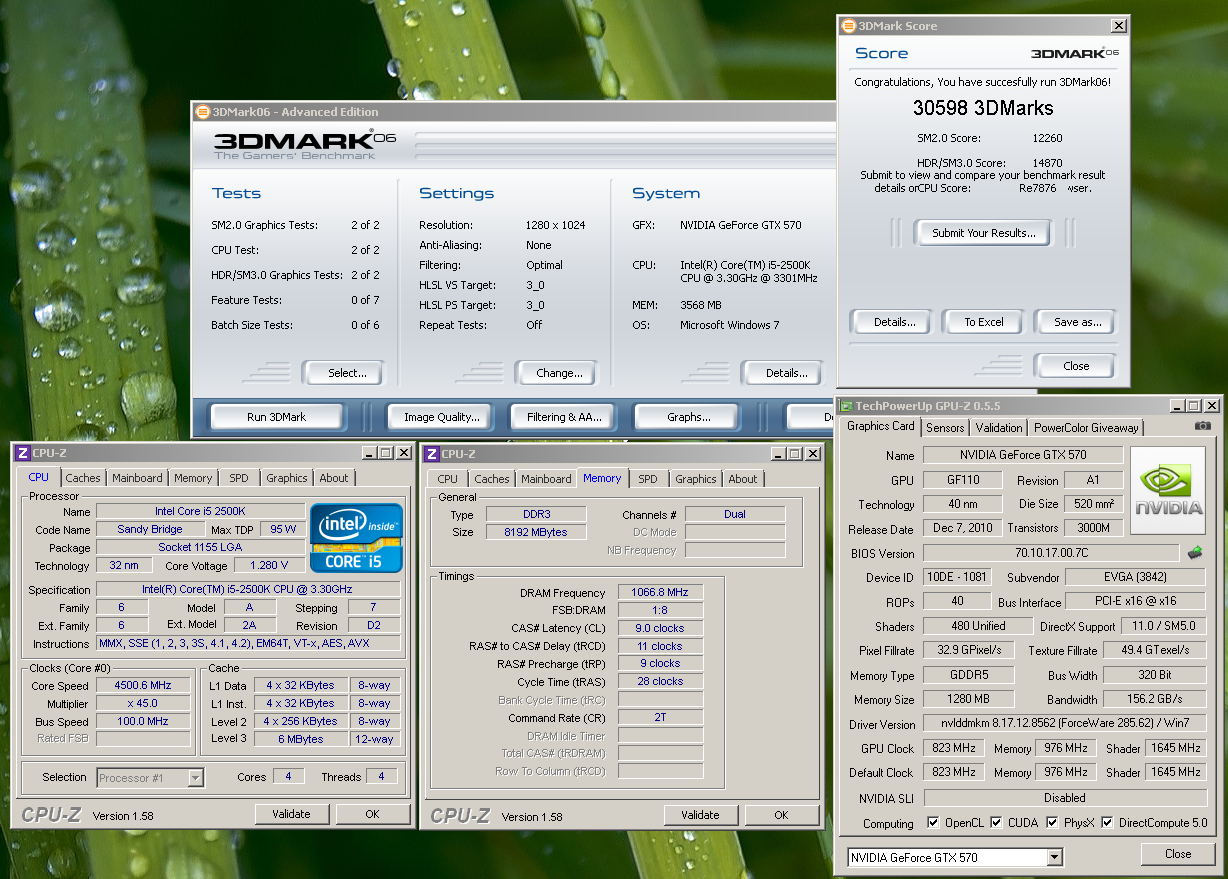
Task: Click Submit Your Results button
Action: (x=984, y=233)
